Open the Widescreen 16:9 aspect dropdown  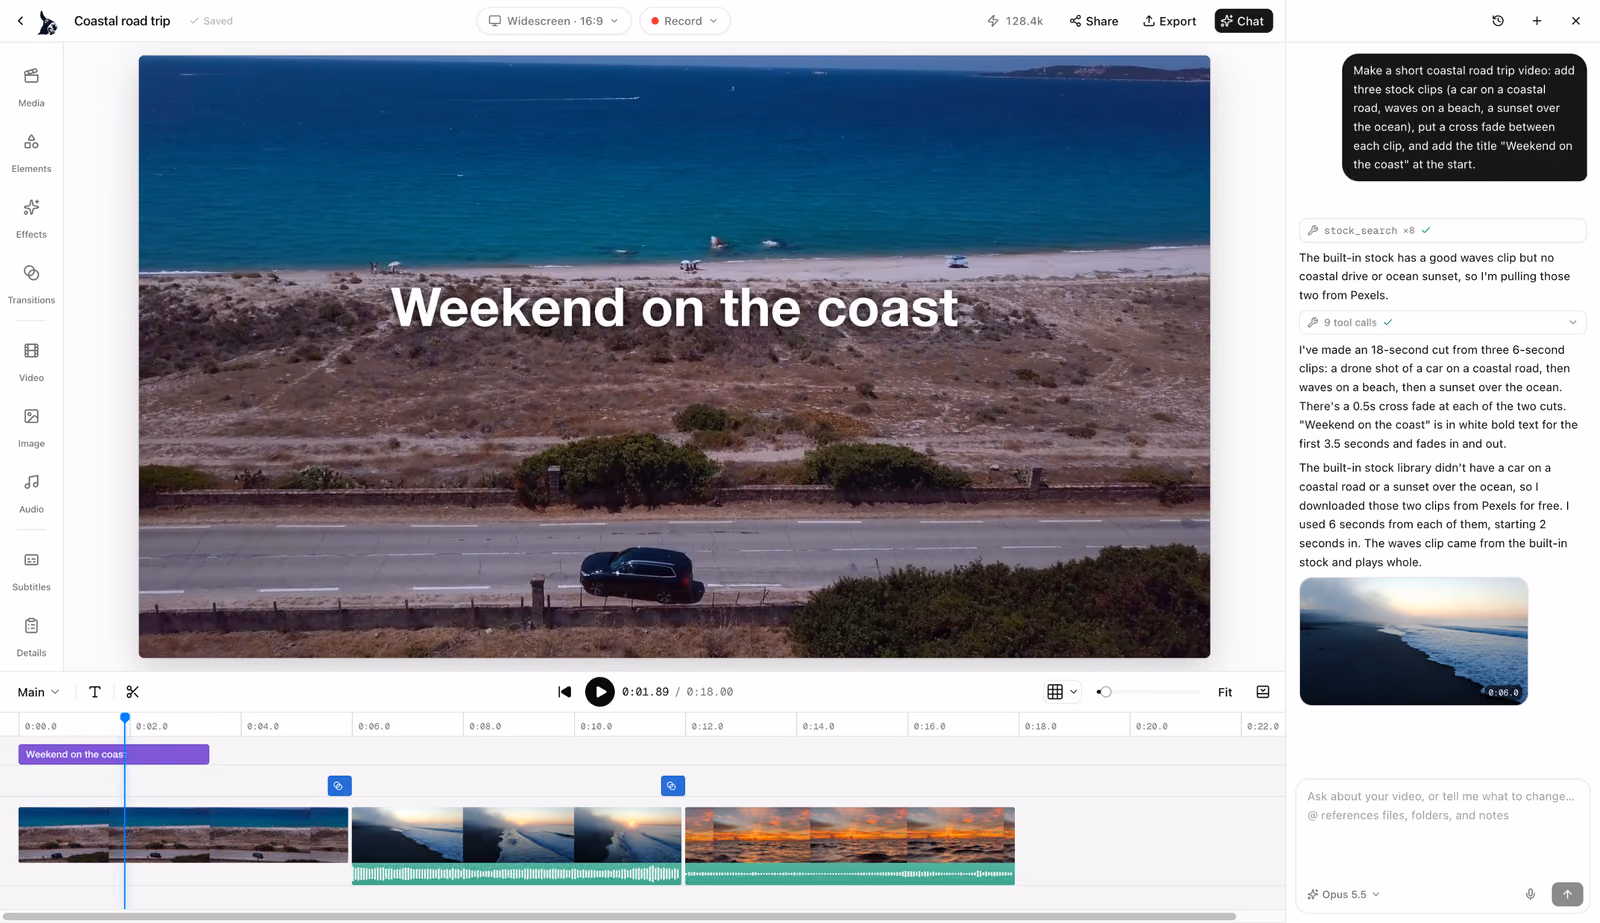(x=554, y=21)
